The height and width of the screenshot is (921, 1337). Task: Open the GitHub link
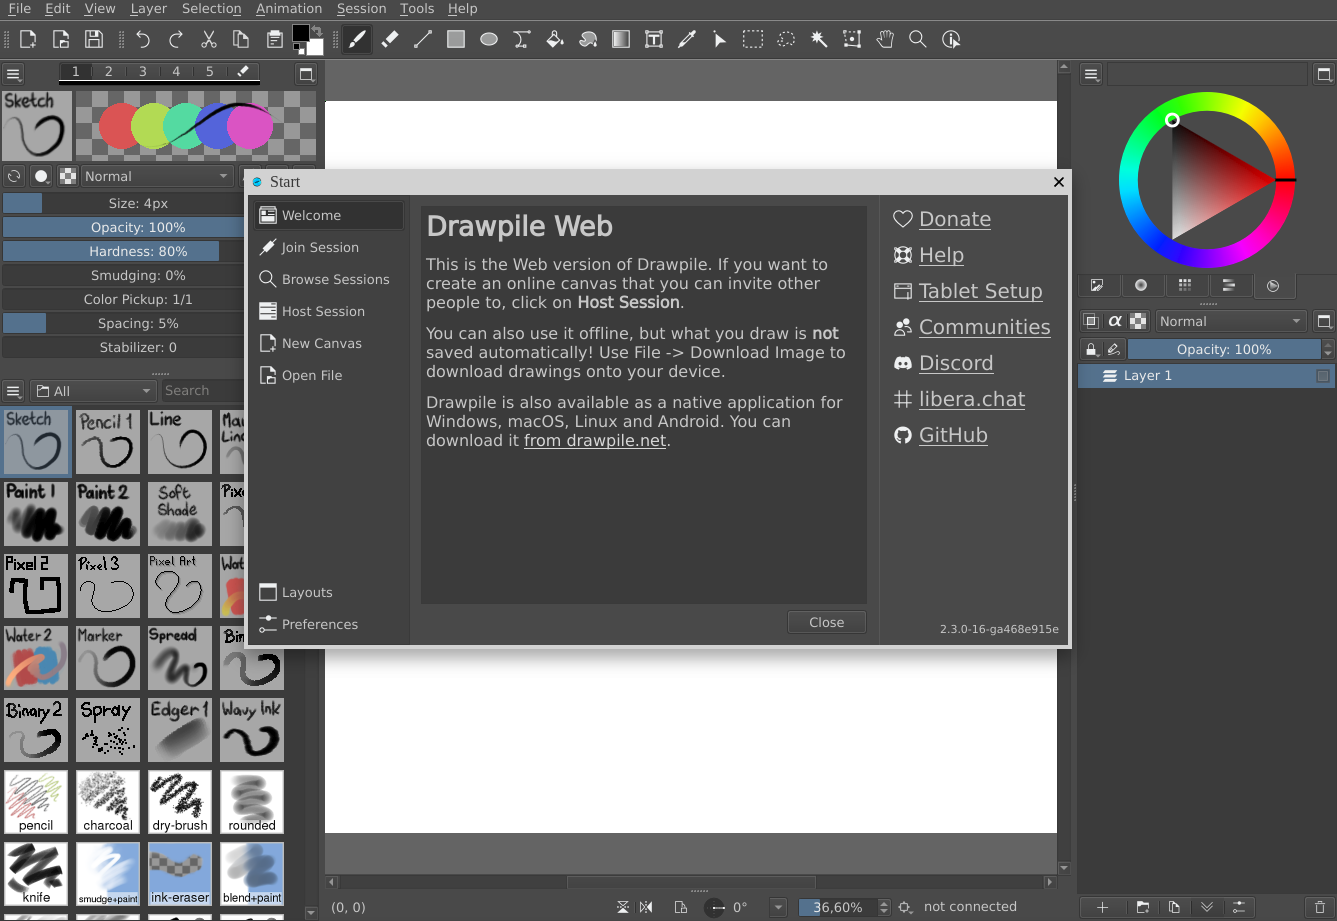tap(953, 435)
